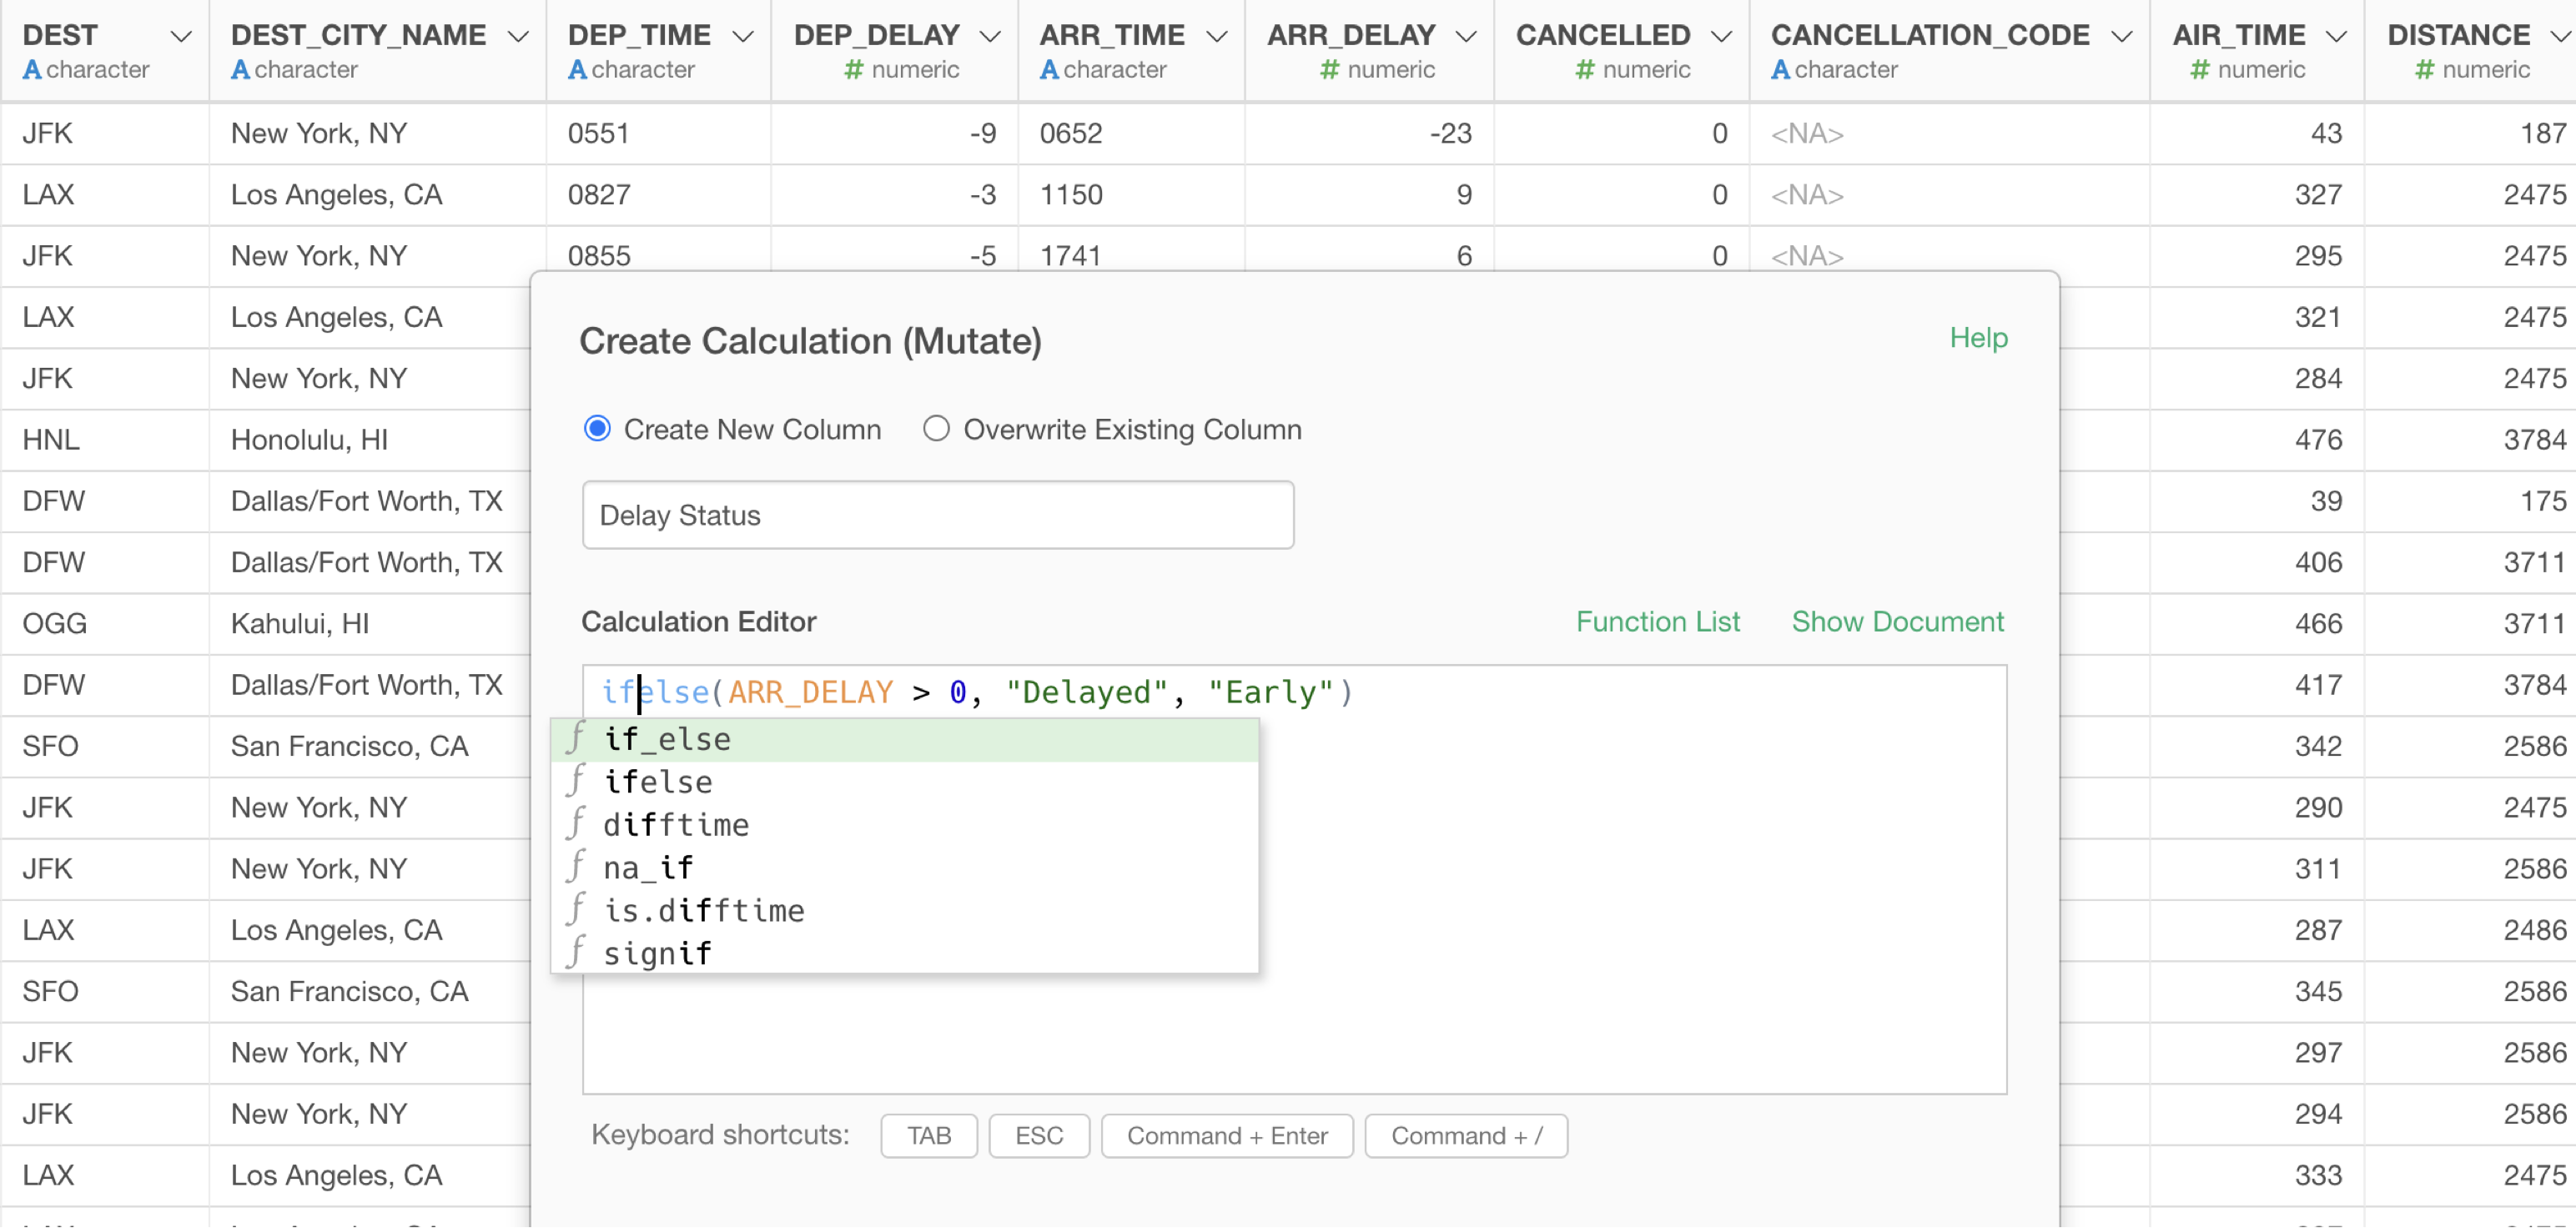The image size is (2576, 1228).
Task: Click the HNL destination cell
Action: (x=104, y=440)
